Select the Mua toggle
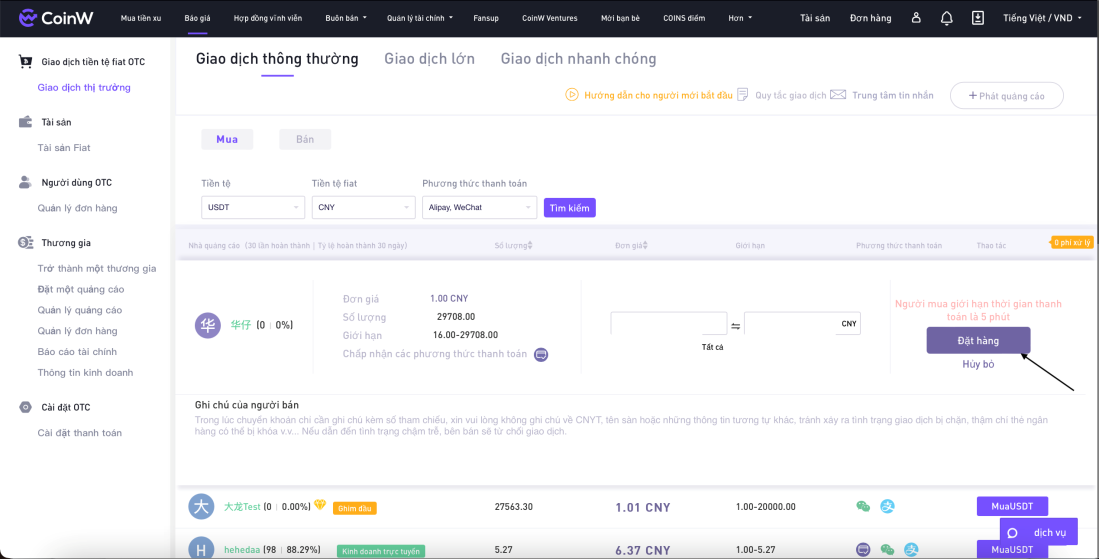The height and width of the screenshot is (559, 1099). click(x=227, y=139)
